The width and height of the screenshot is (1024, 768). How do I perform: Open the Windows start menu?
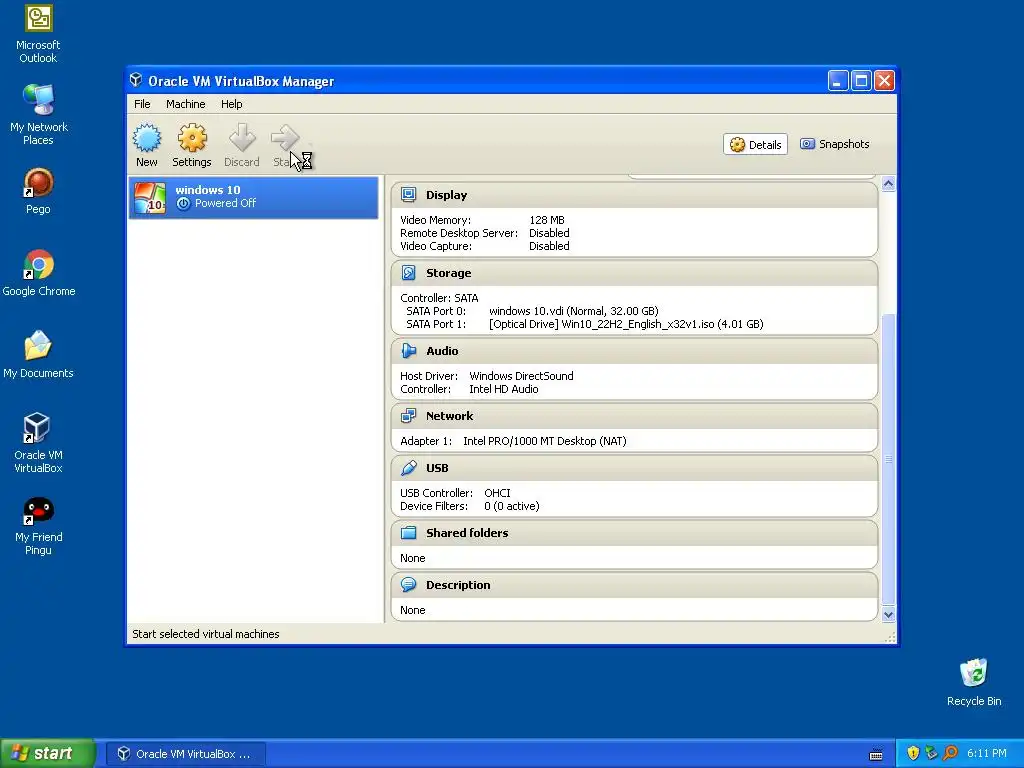(48, 754)
